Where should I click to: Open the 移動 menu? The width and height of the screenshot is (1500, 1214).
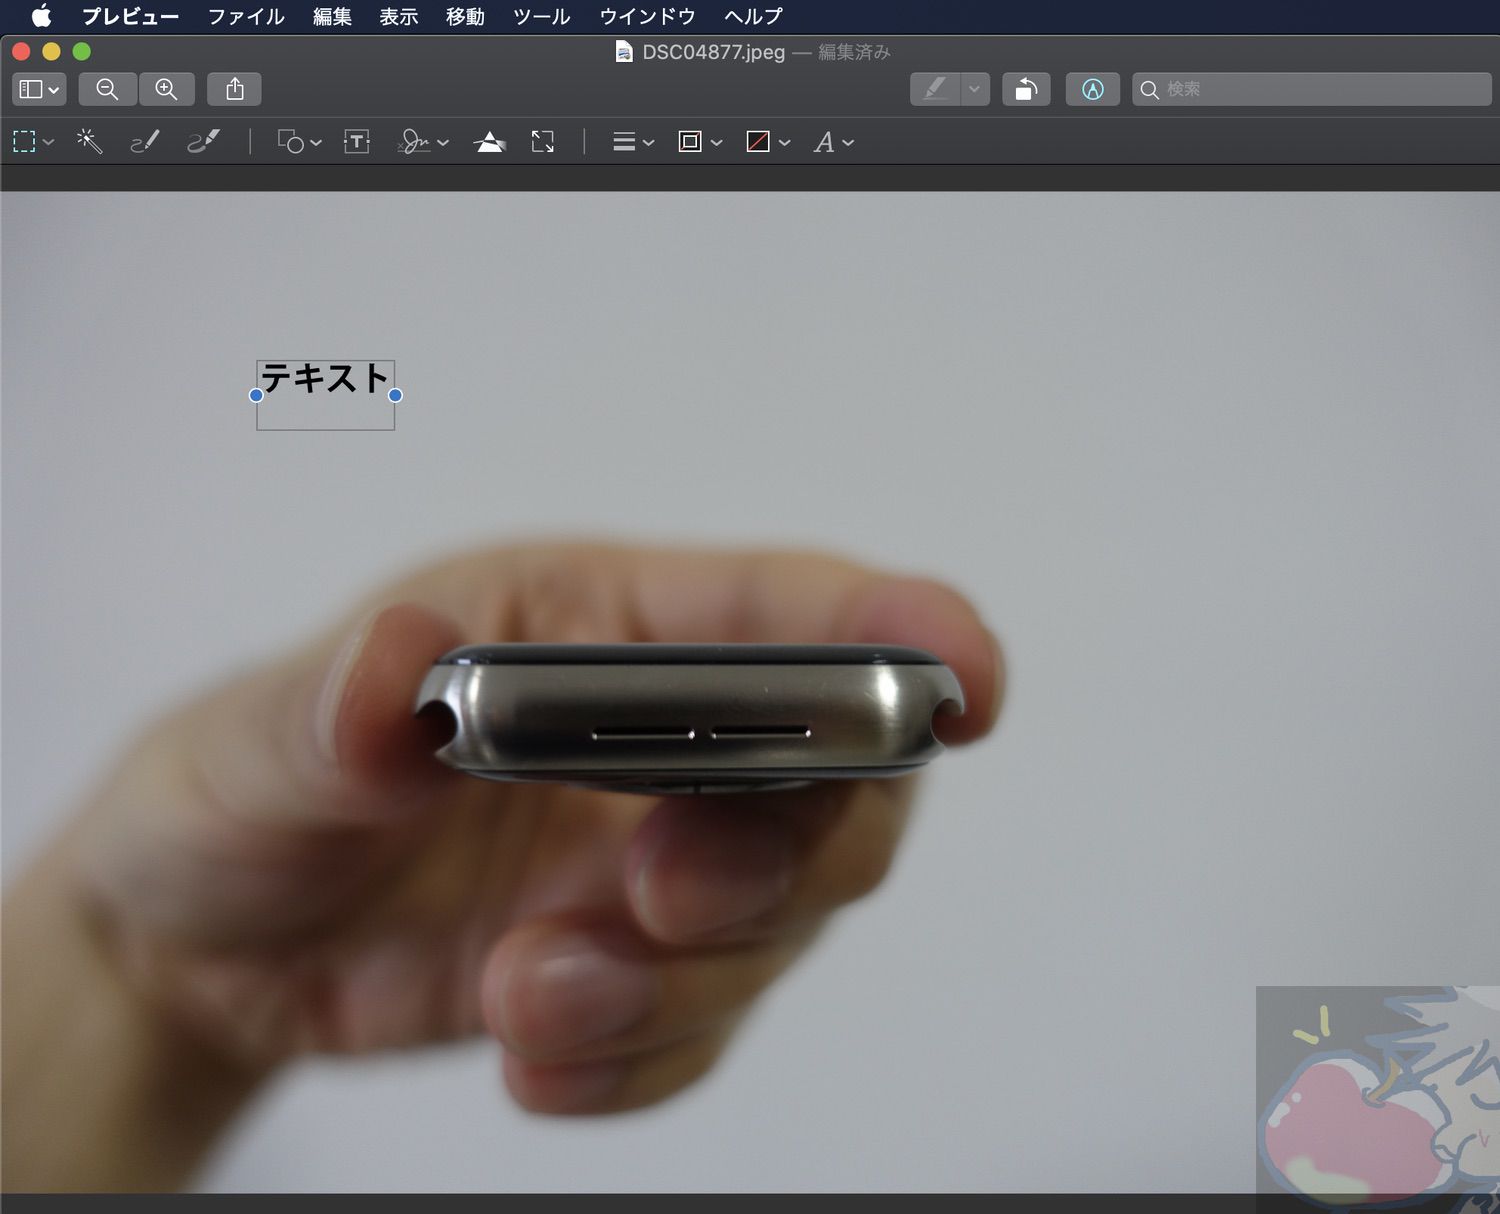[465, 16]
